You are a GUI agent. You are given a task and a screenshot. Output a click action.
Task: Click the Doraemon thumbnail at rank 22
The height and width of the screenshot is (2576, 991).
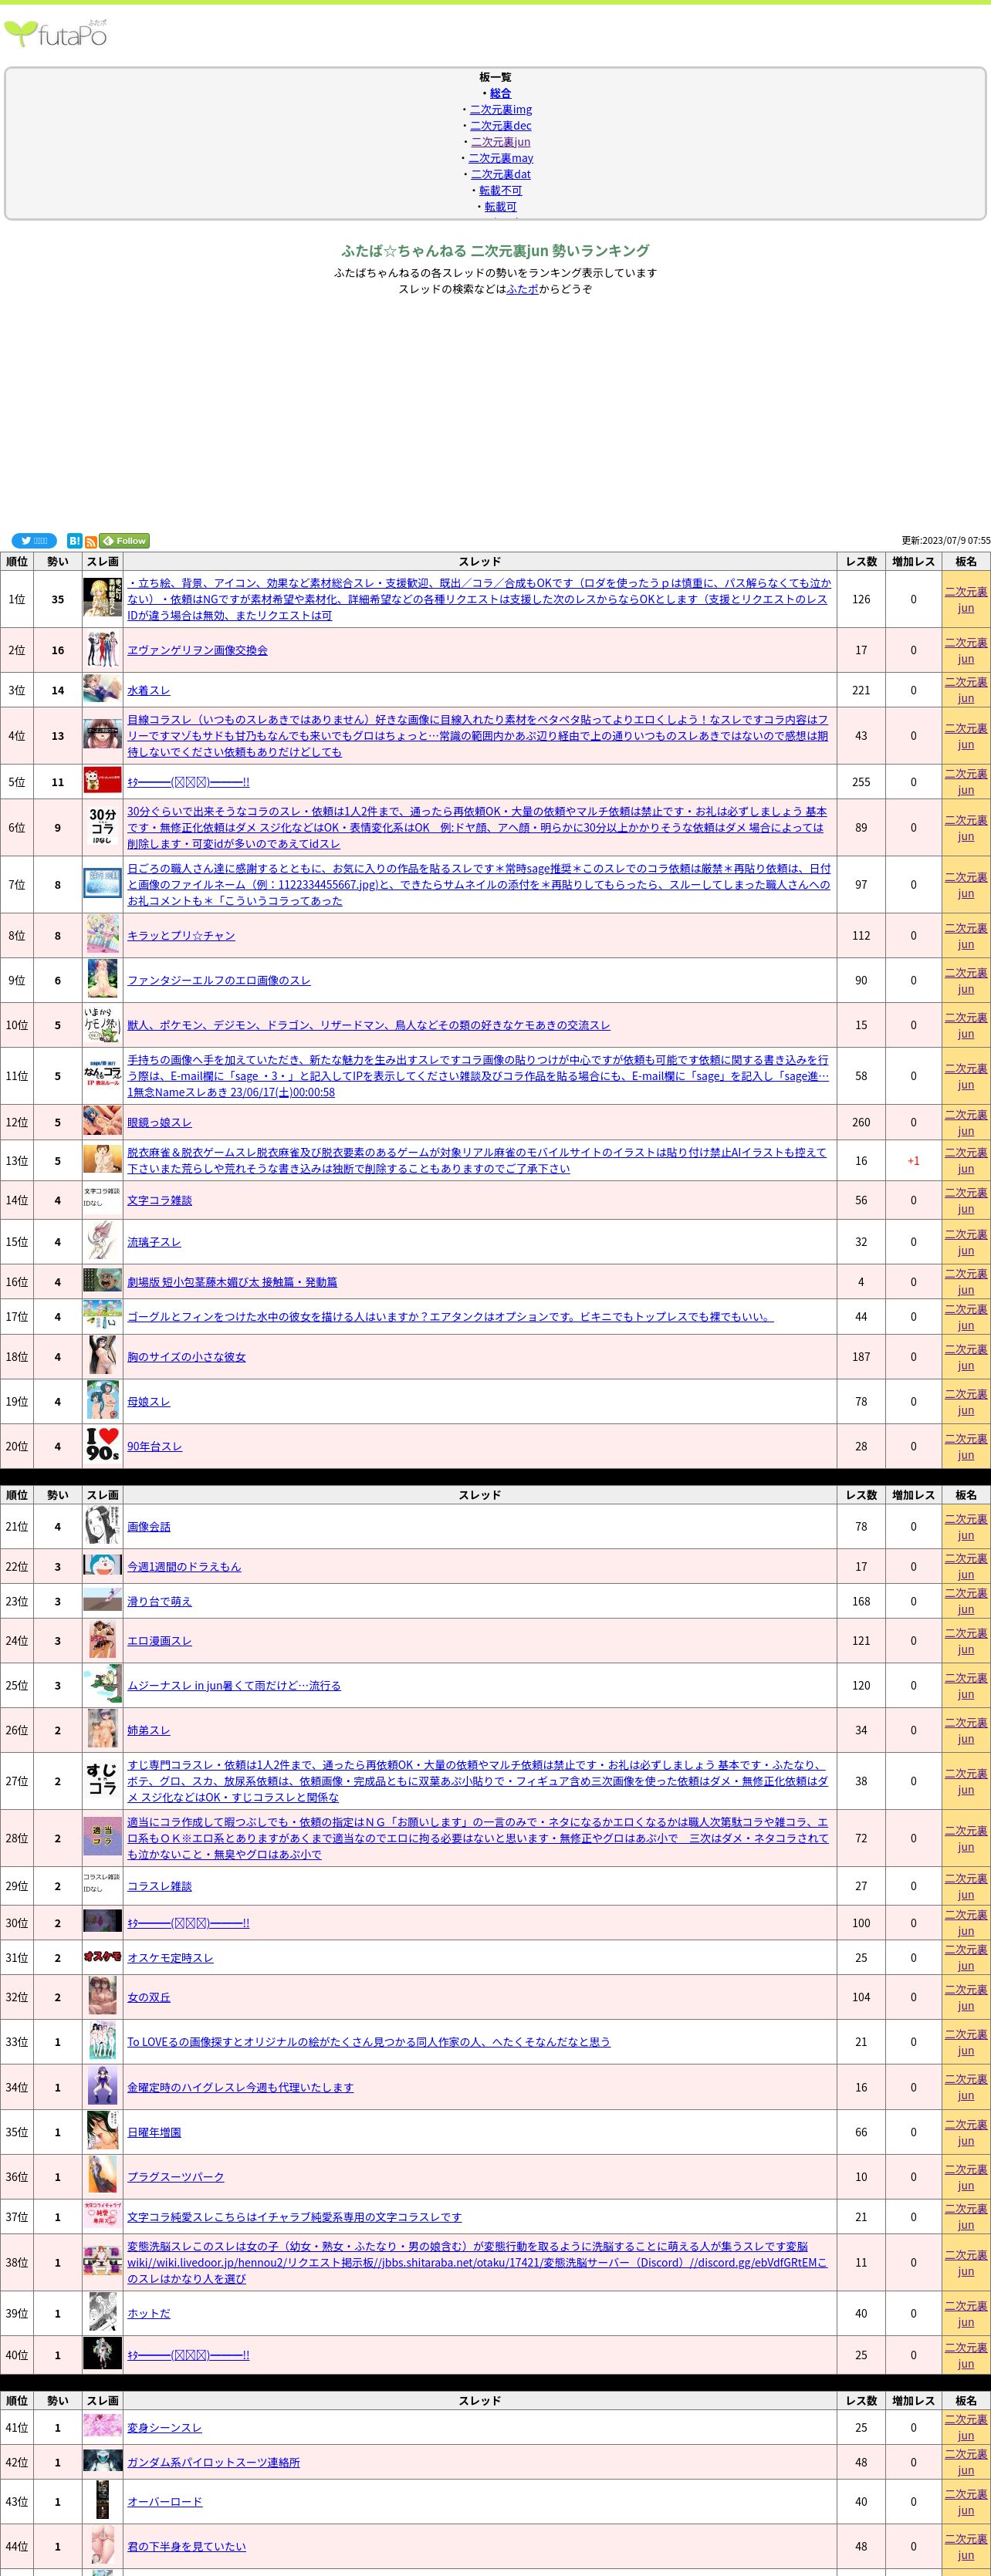103,1567
